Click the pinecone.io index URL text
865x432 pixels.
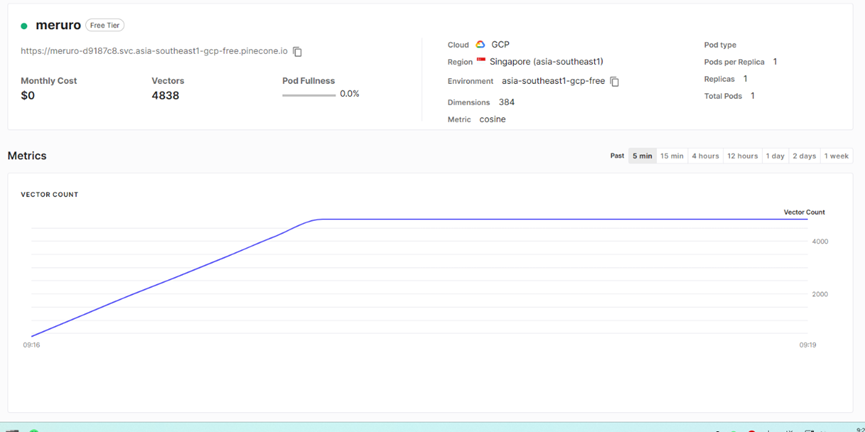coord(154,51)
